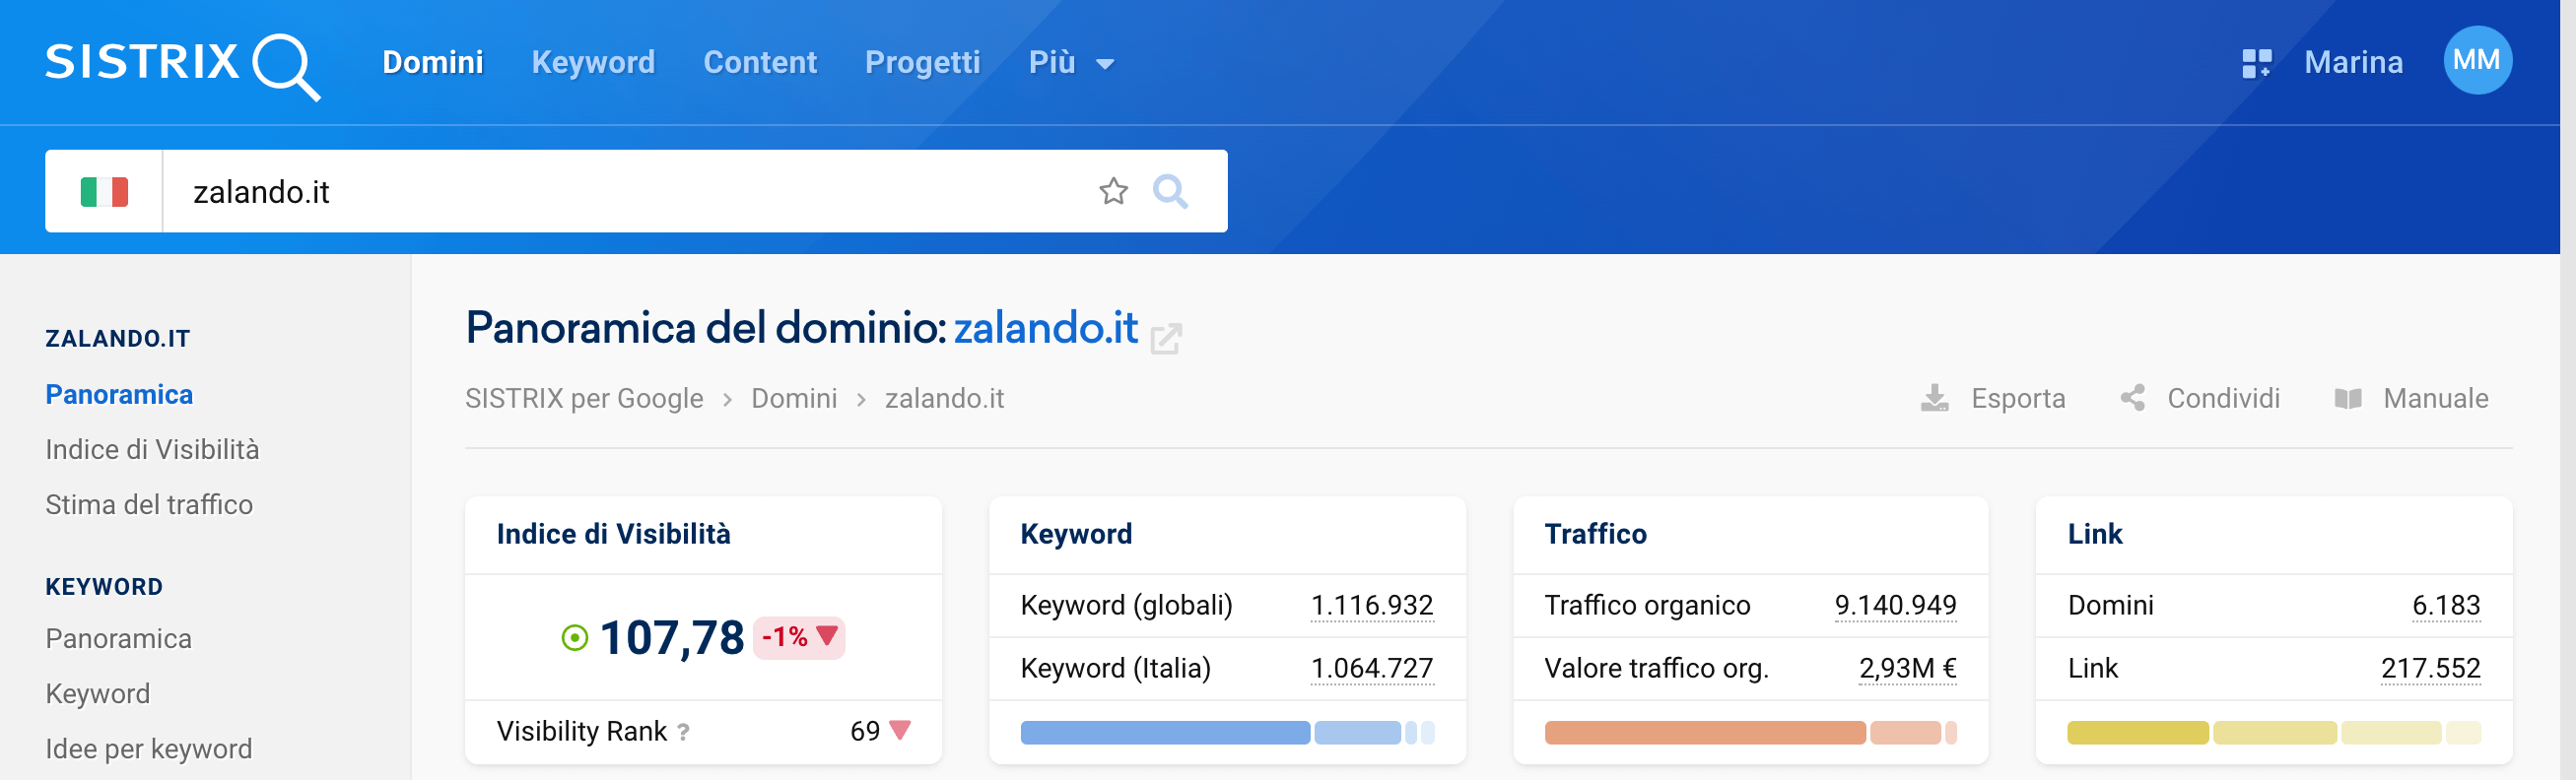Image resolution: width=2576 pixels, height=780 pixels.
Task: Click the Marina user name
Action: pyautogui.click(x=2353, y=62)
